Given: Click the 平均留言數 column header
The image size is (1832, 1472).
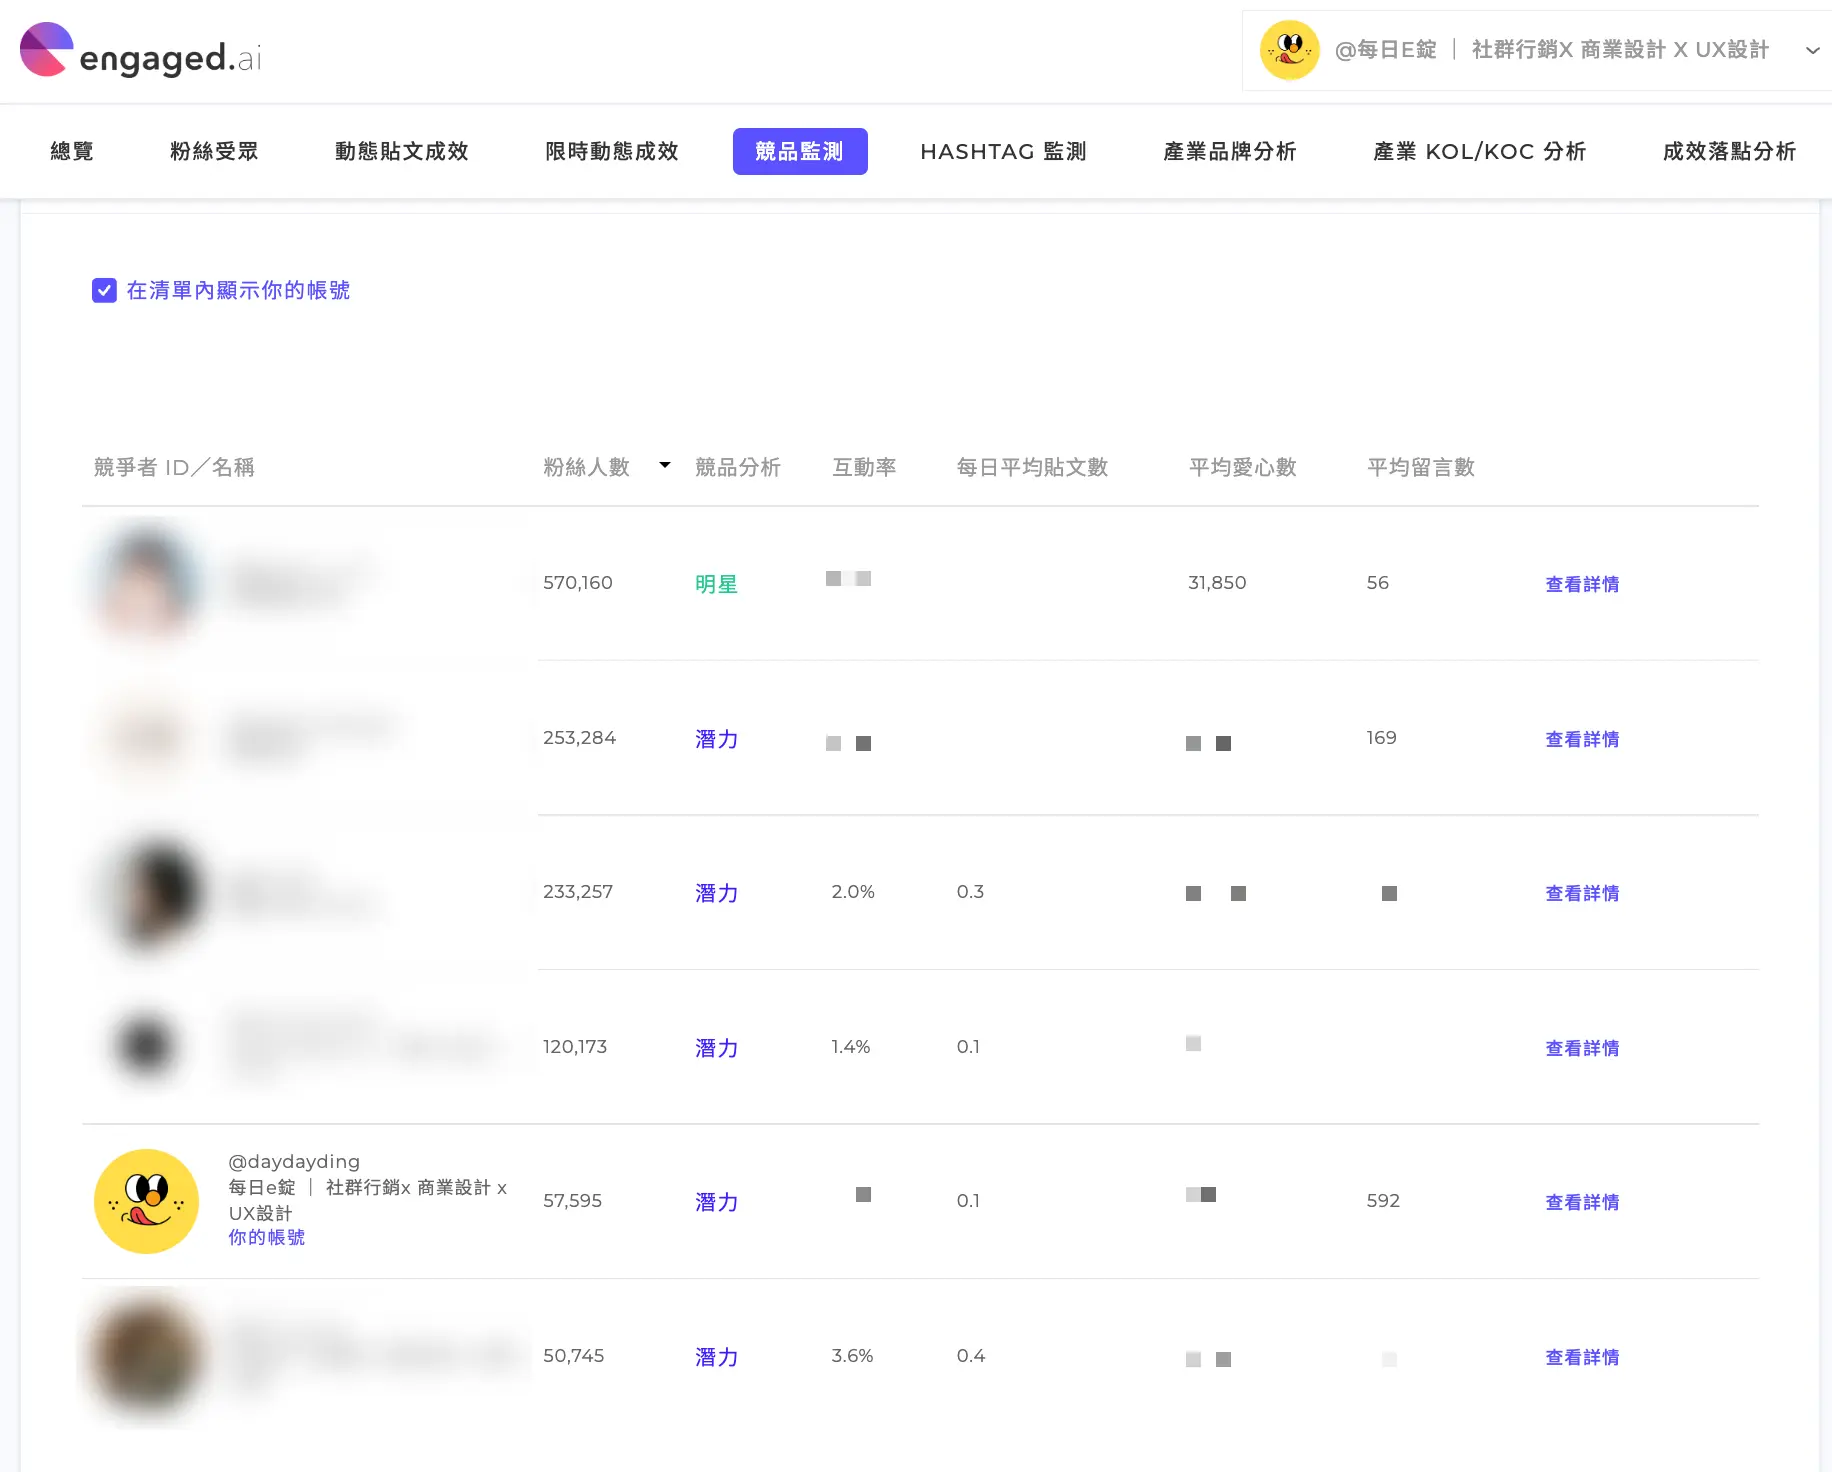Looking at the screenshot, I should click(x=1421, y=467).
